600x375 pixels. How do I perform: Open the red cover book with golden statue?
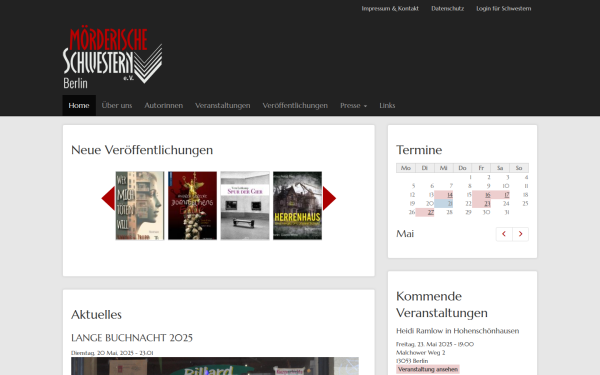(x=192, y=205)
